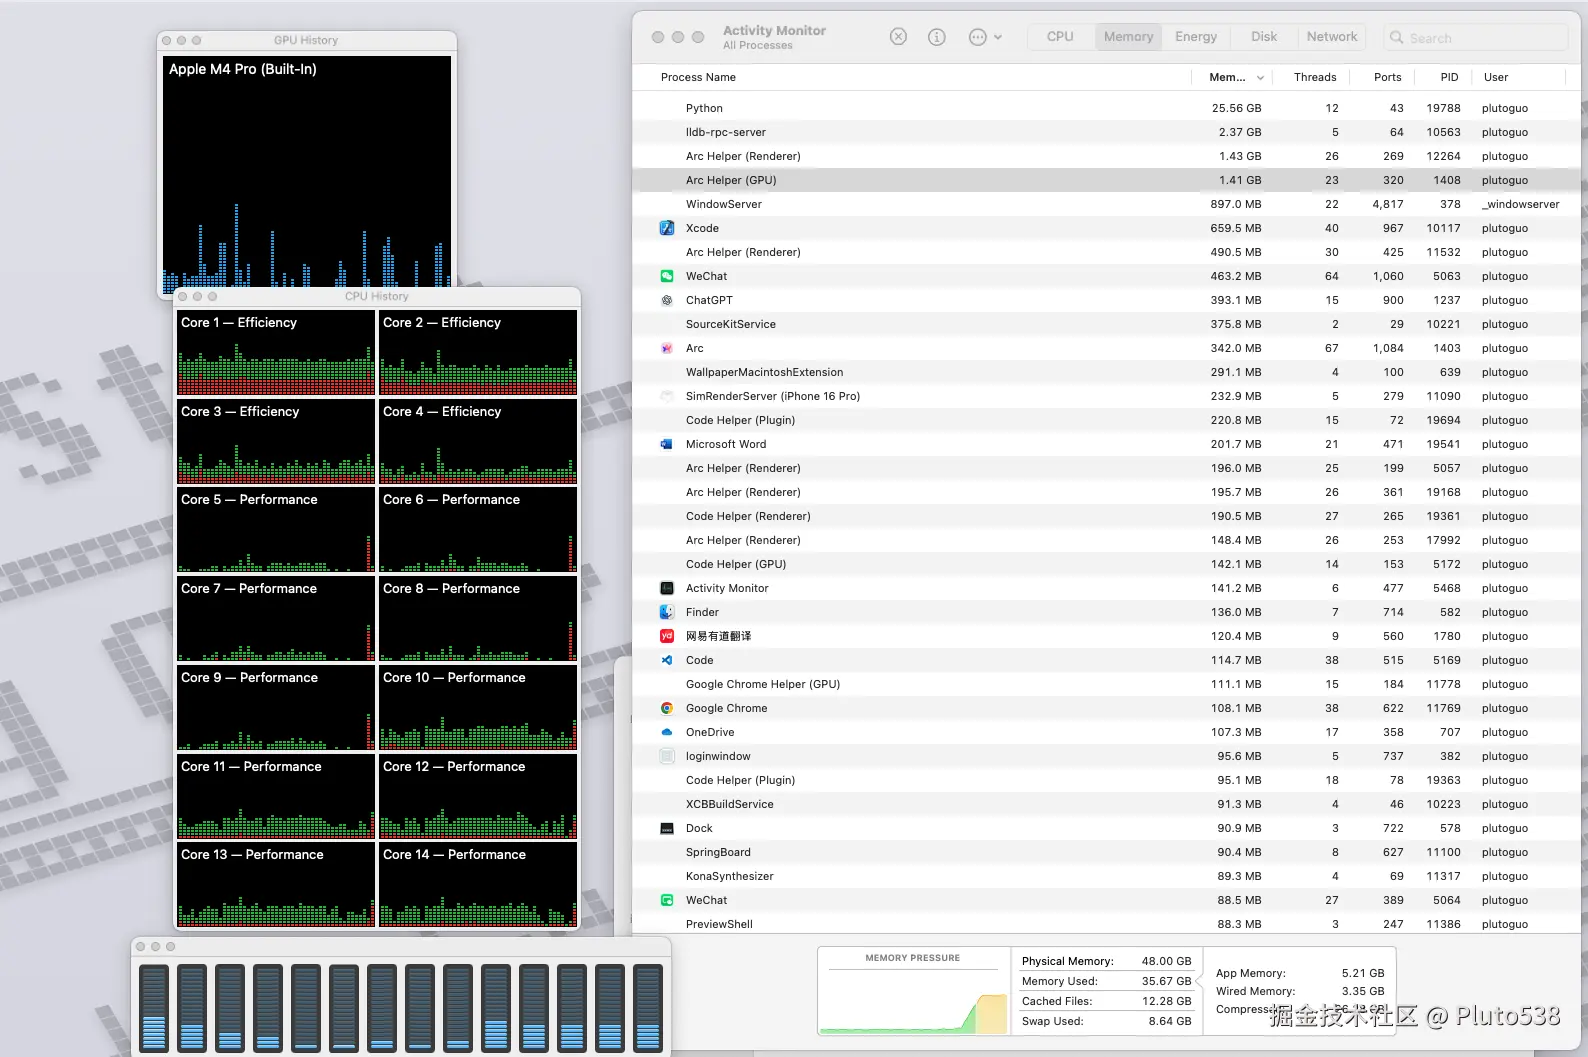
Task: Click the stop process (X) toolbar icon
Action: point(898,37)
